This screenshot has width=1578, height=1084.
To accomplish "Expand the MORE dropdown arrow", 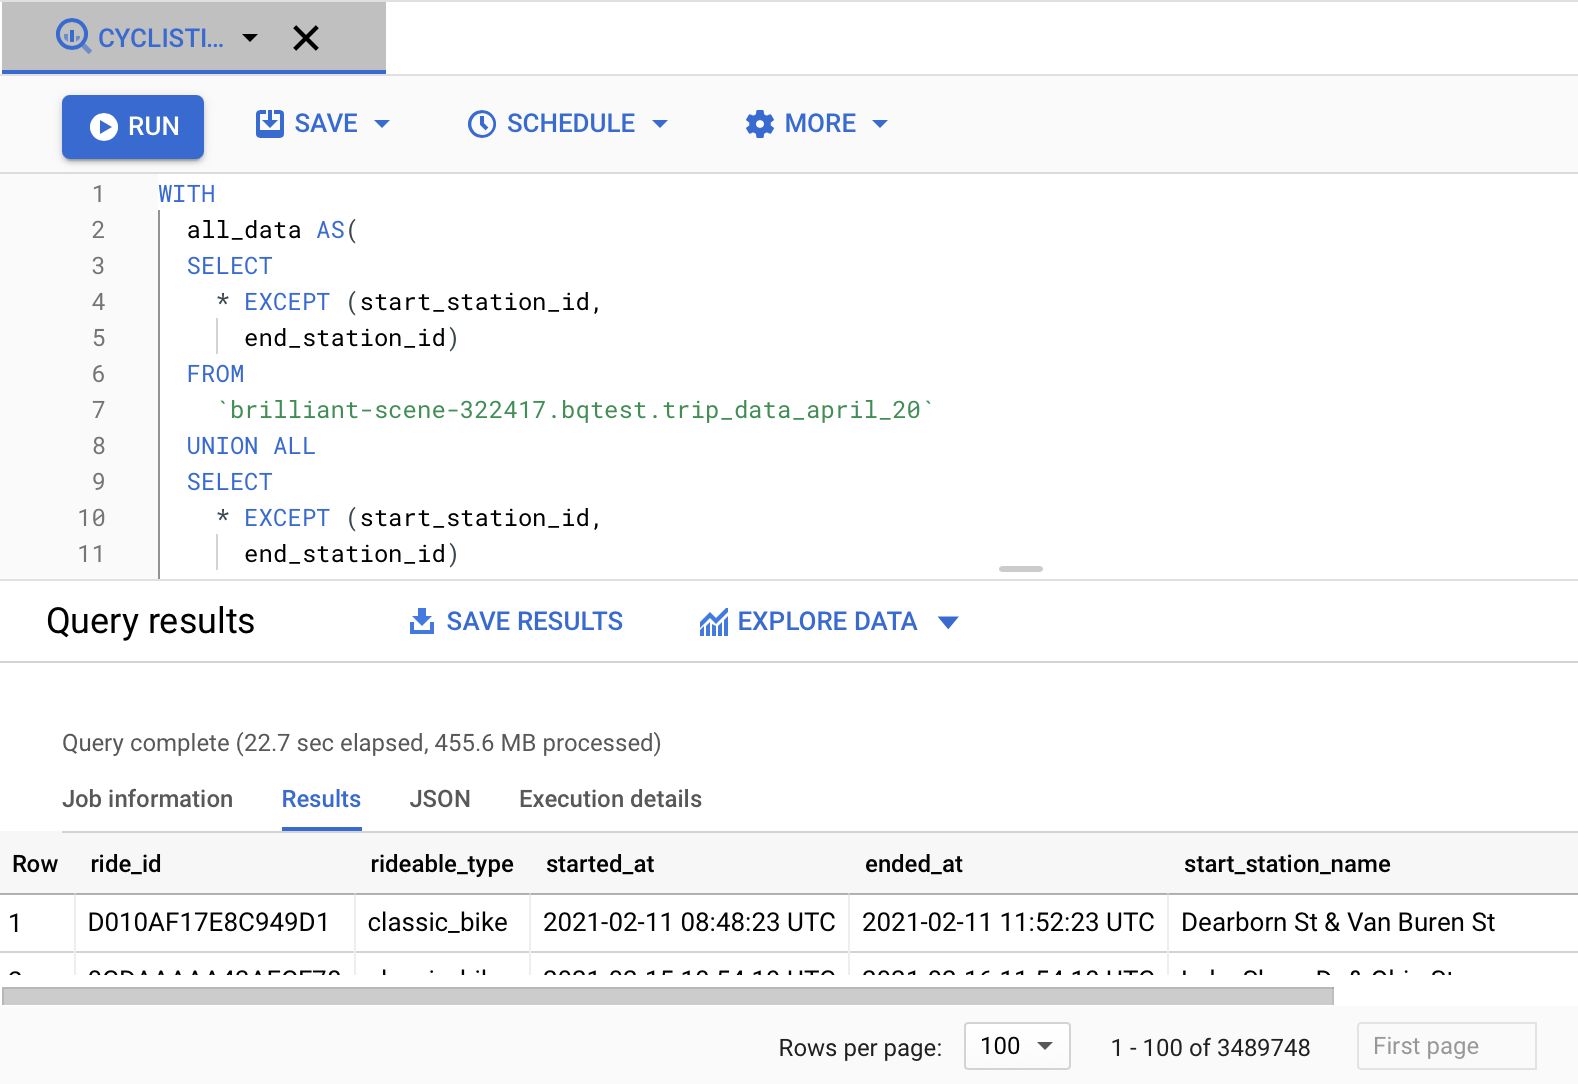I will coord(880,124).
